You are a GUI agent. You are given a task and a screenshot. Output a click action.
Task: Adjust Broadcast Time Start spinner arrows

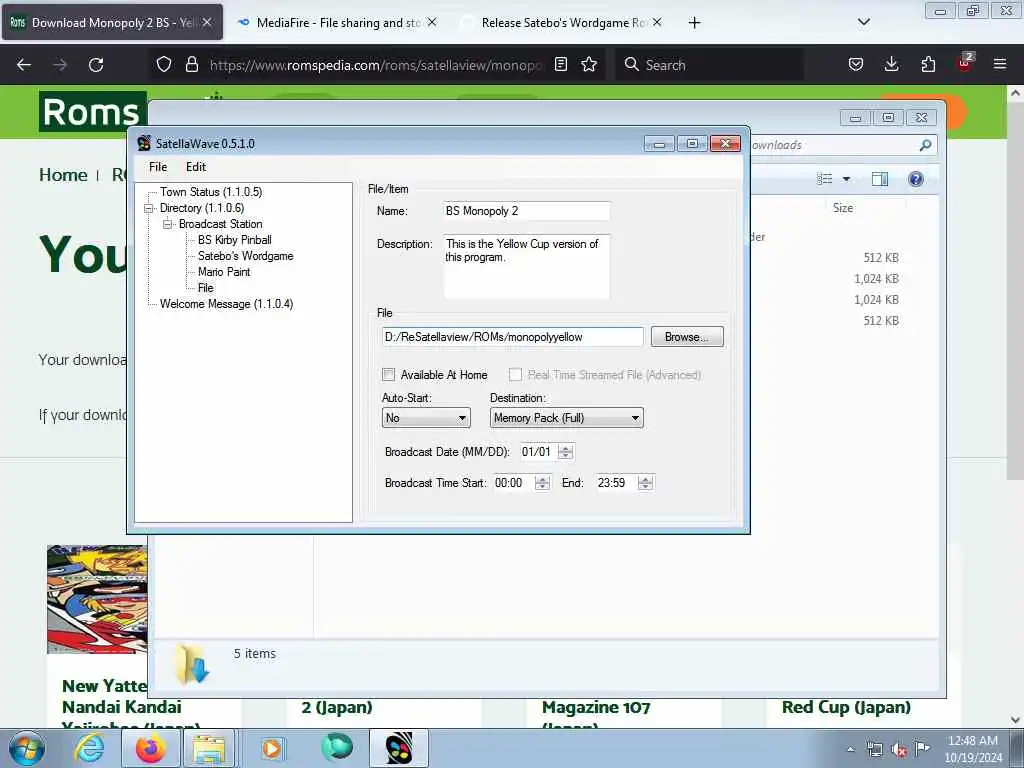click(x=541, y=483)
